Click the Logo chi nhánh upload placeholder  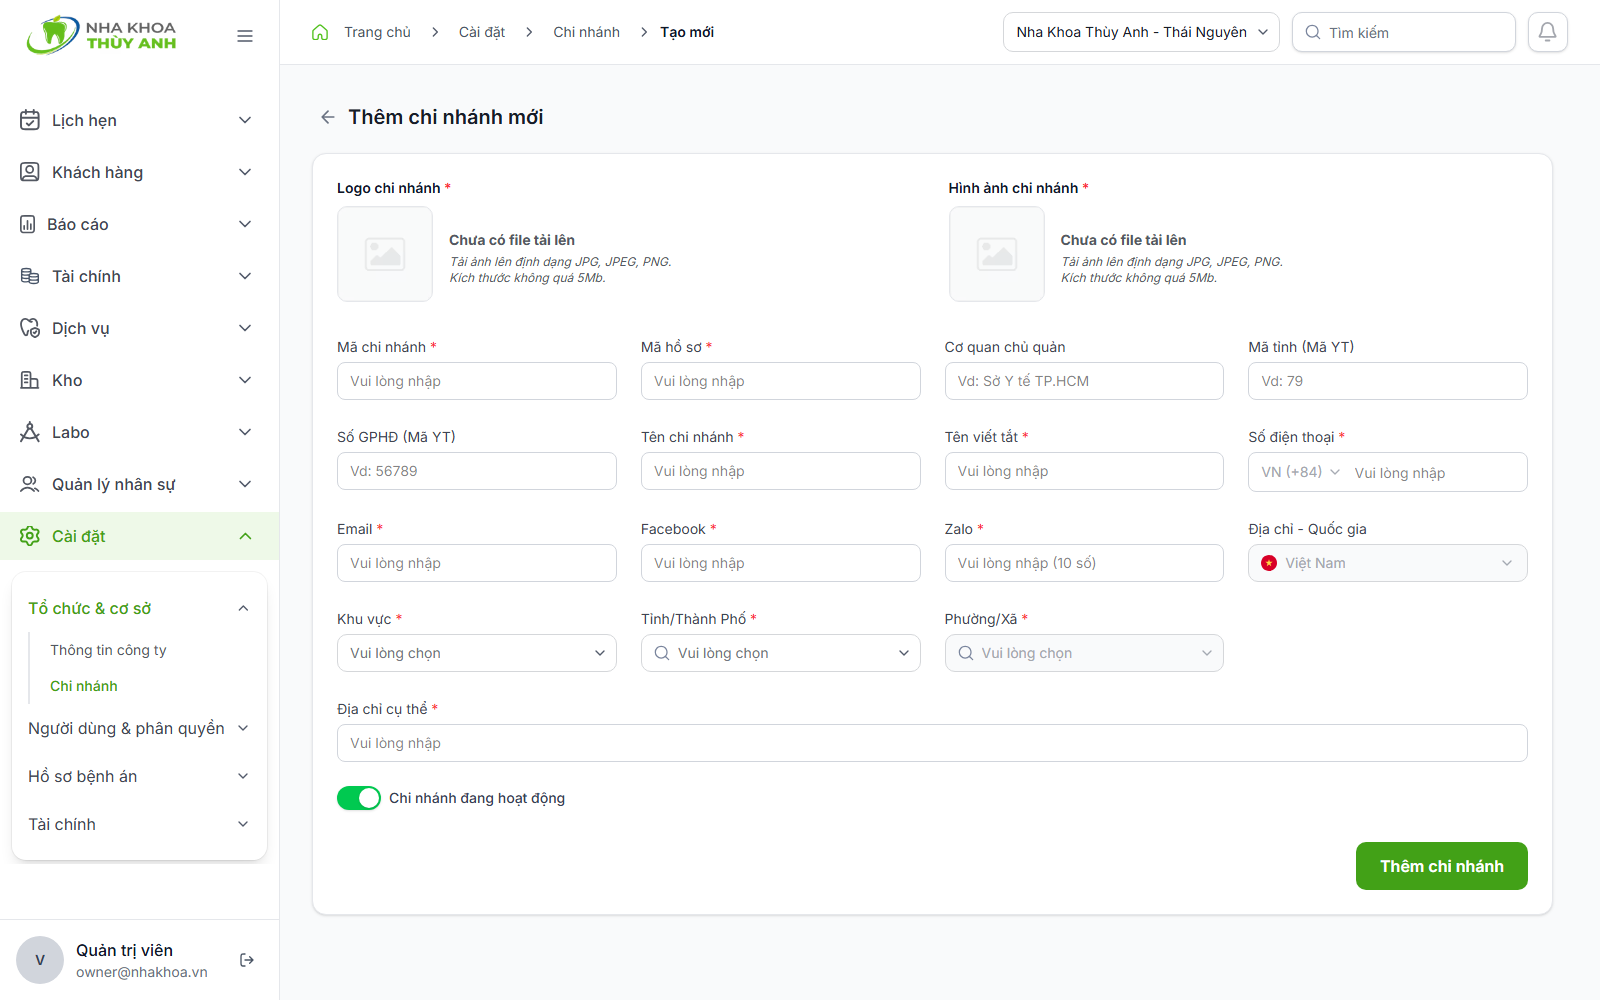point(385,254)
